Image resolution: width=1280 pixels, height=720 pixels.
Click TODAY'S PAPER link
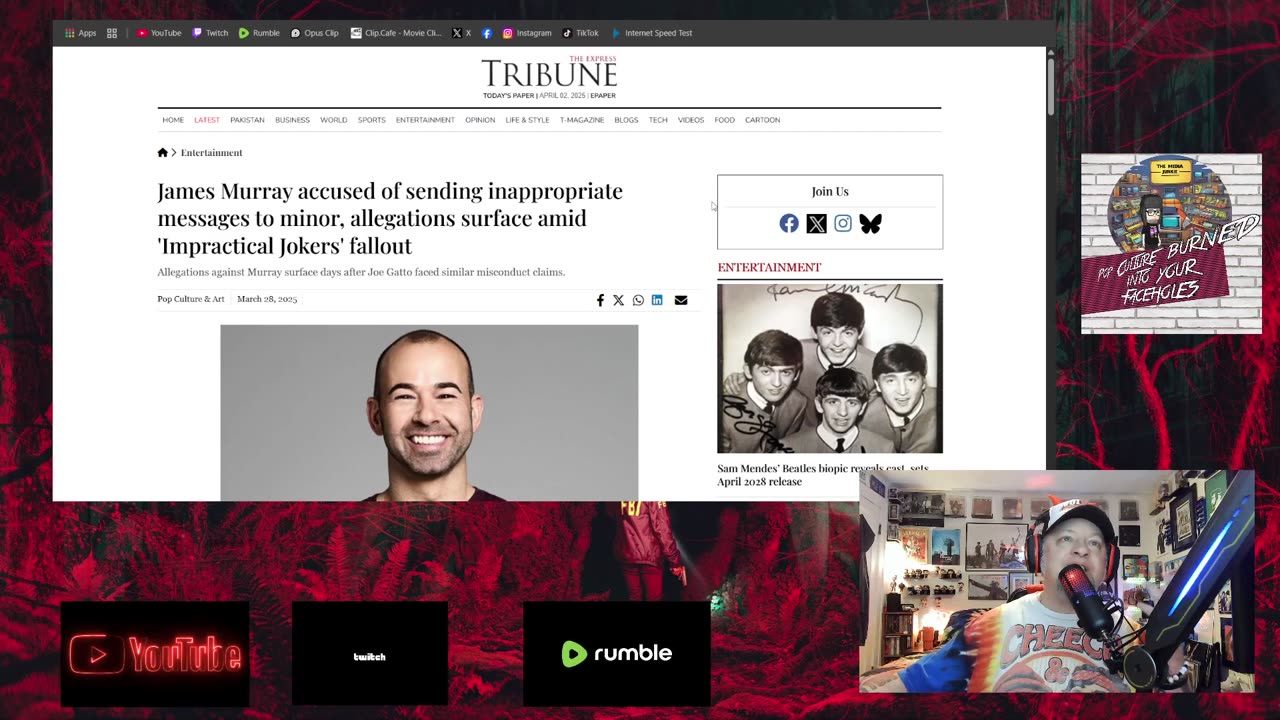click(x=508, y=96)
